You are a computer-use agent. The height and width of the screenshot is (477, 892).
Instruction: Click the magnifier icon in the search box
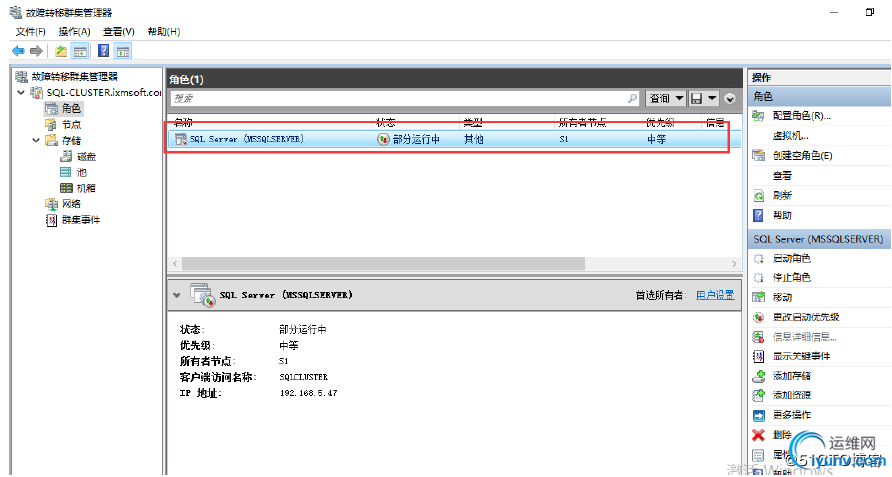(x=632, y=98)
